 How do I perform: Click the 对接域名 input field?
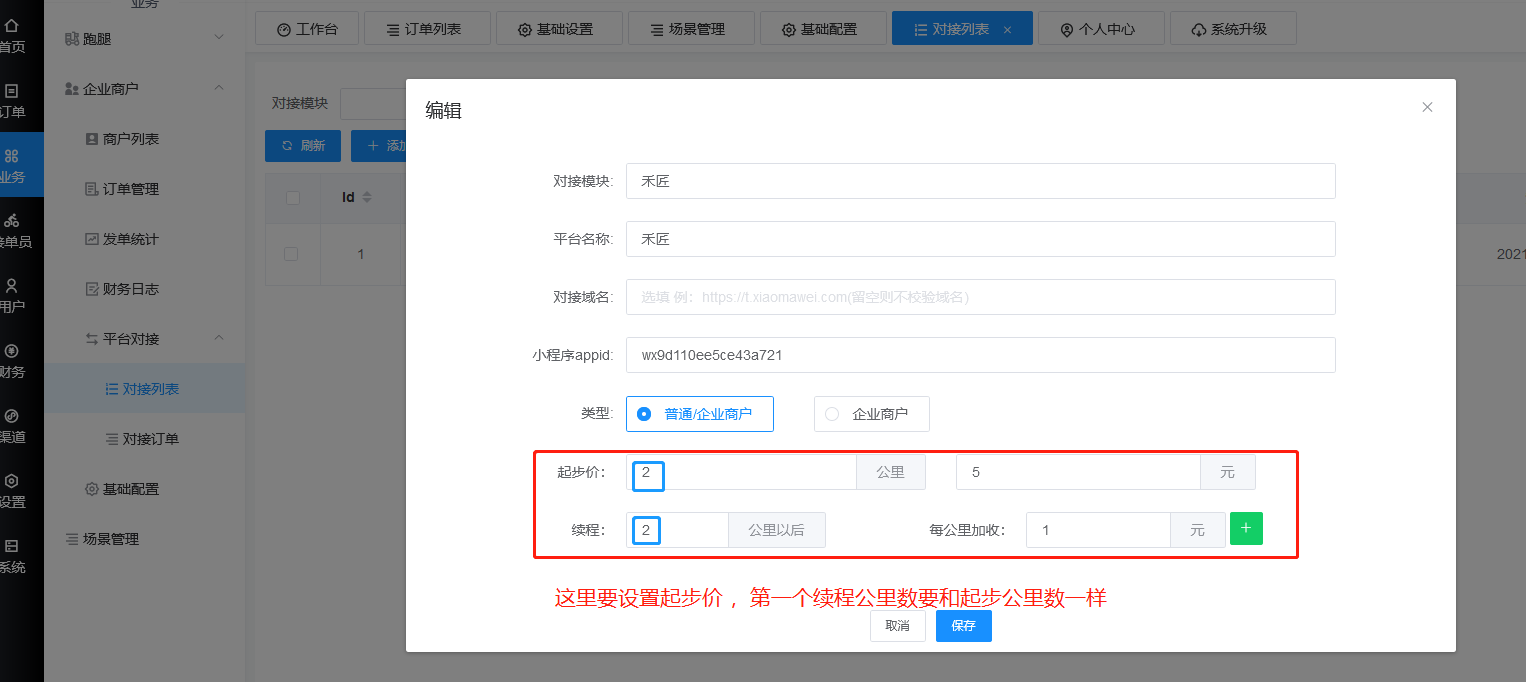coord(980,297)
